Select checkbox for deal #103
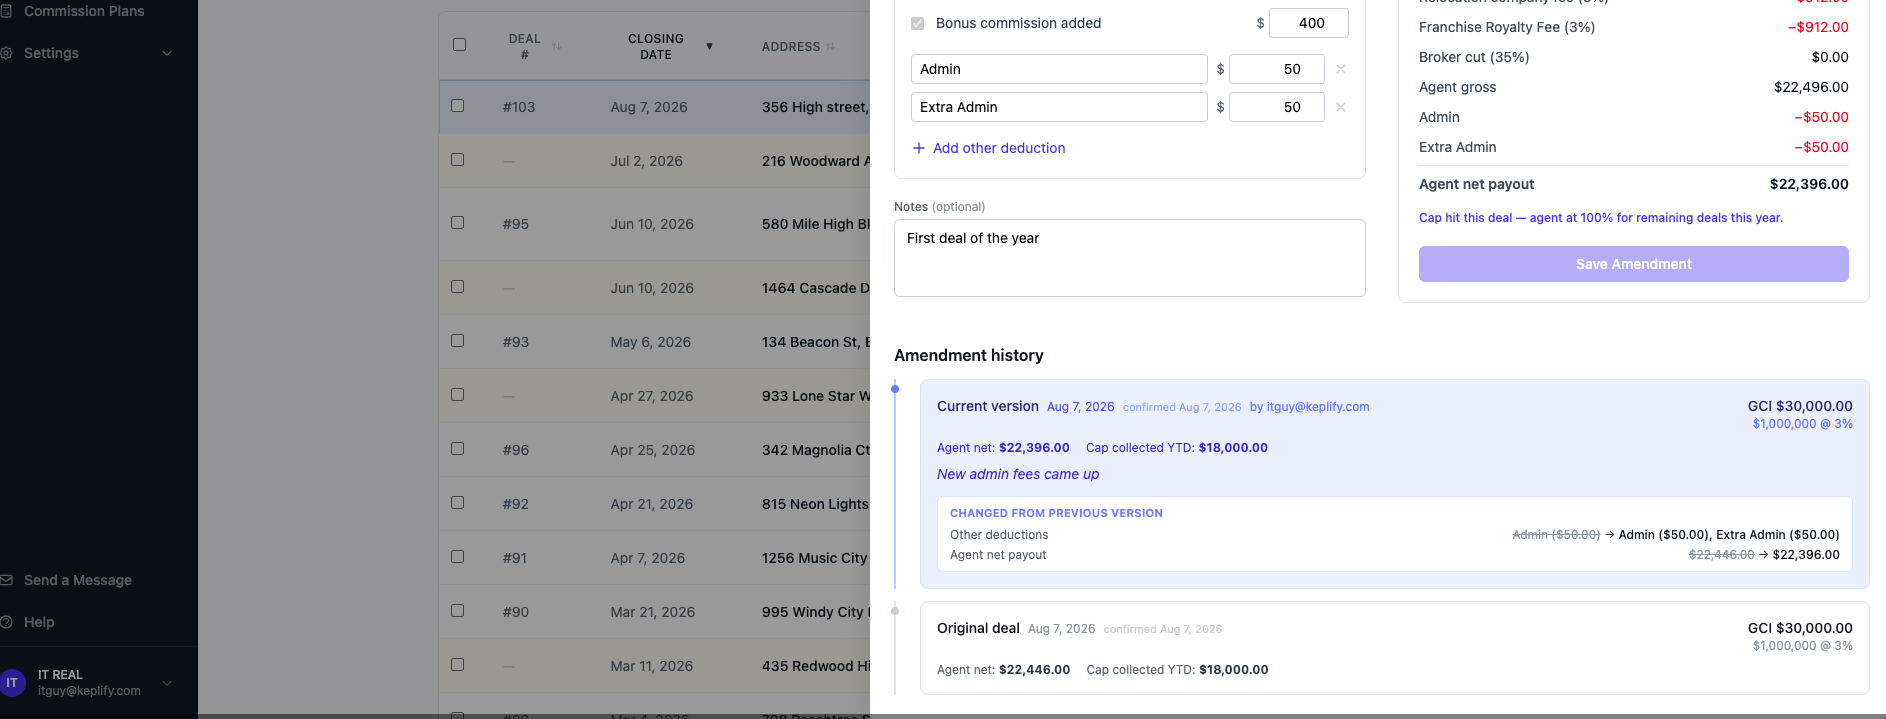Screen dimensions: 1886x719 [x=458, y=106]
